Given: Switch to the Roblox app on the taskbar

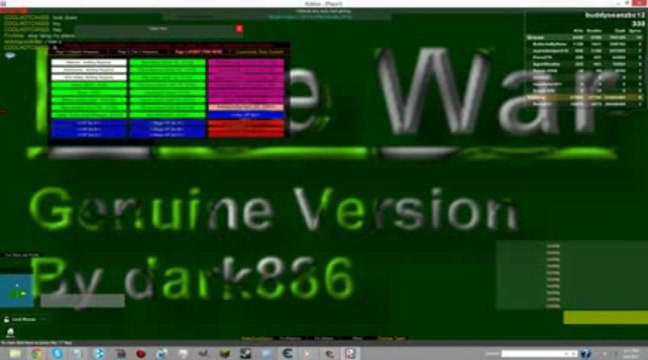Looking at the screenshot, I should click(x=350, y=353).
